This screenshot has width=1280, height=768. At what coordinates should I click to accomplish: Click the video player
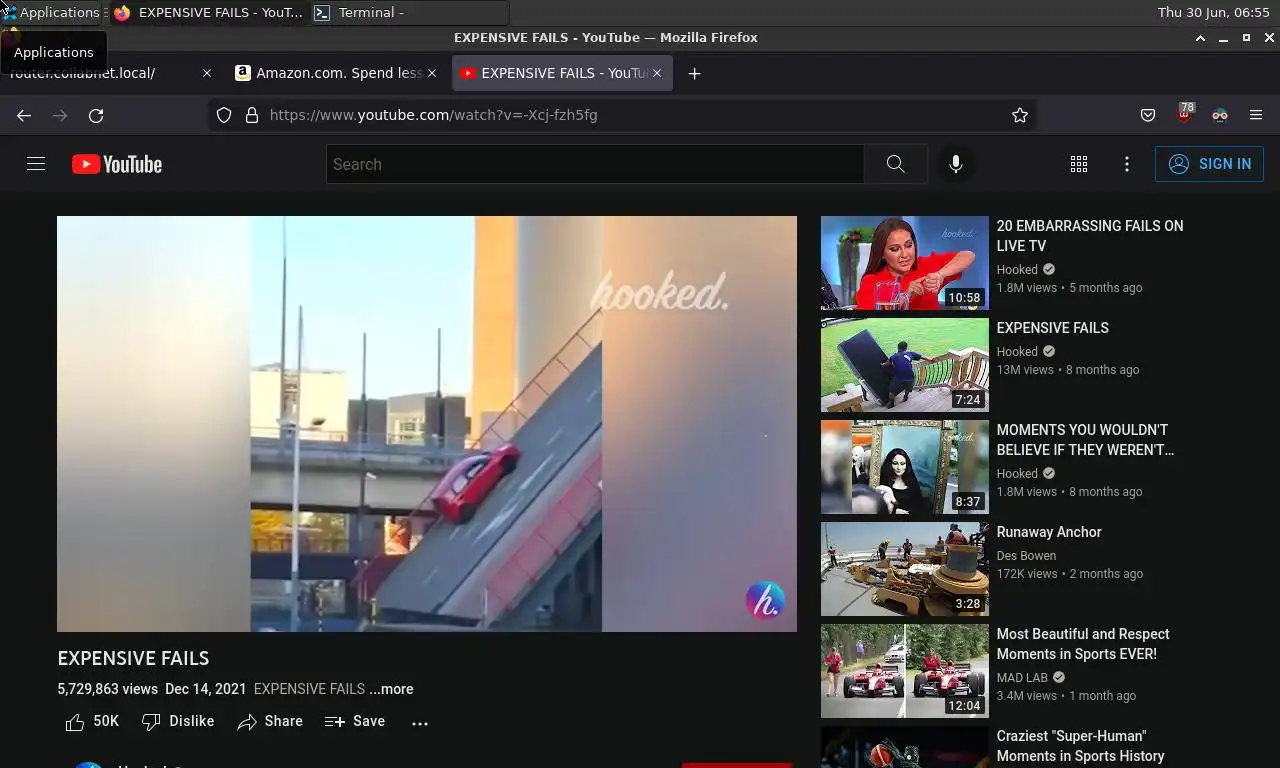coord(427,424)
